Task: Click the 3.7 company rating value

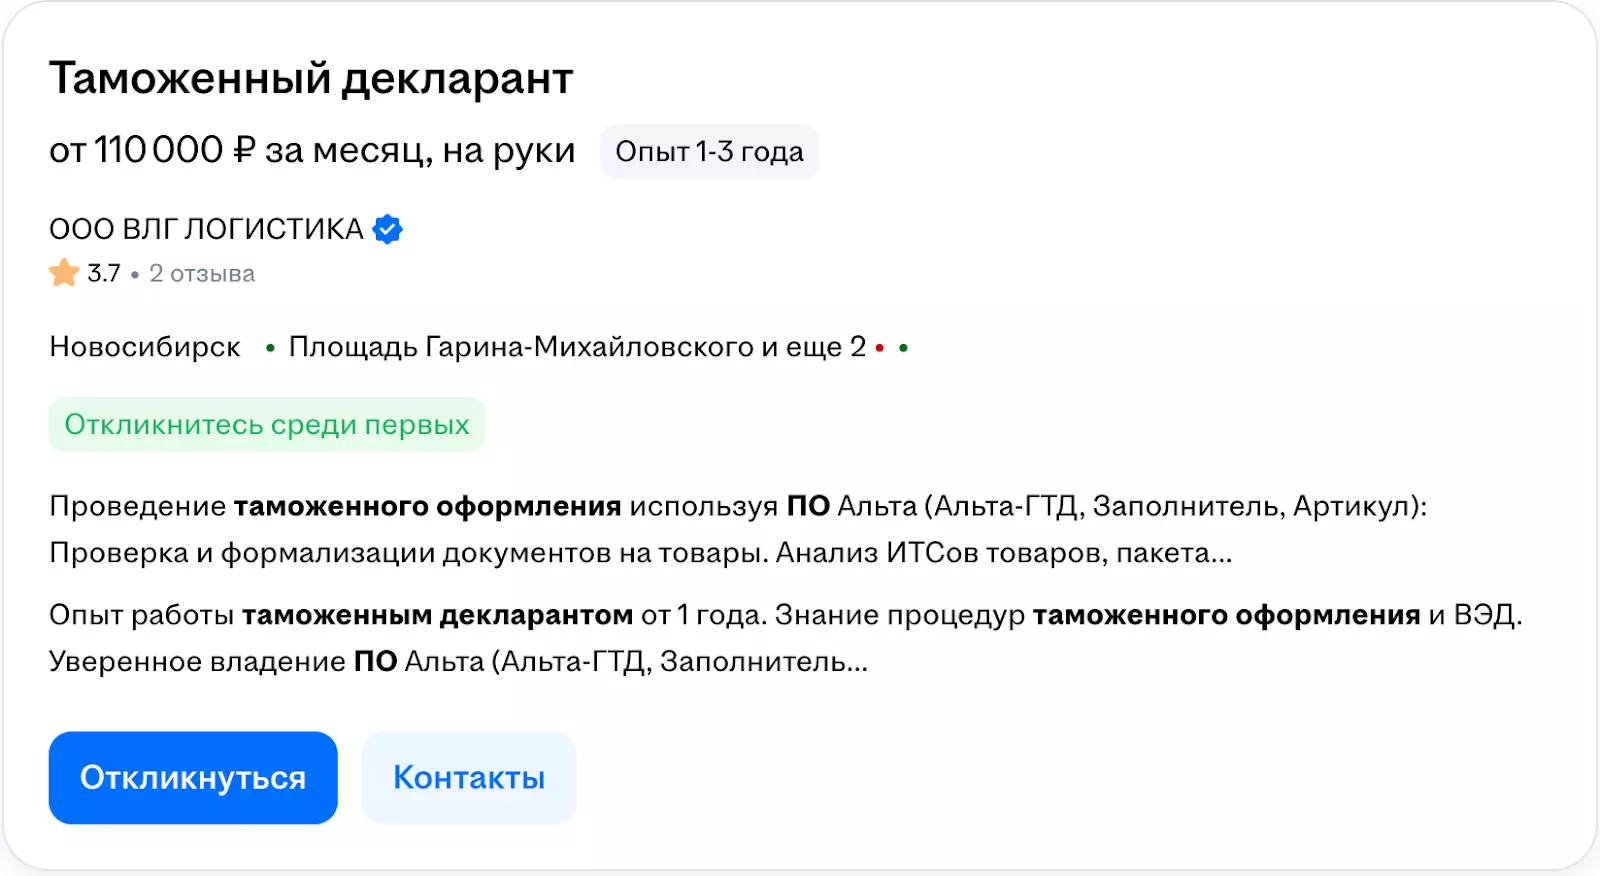Action: point(104,274)
